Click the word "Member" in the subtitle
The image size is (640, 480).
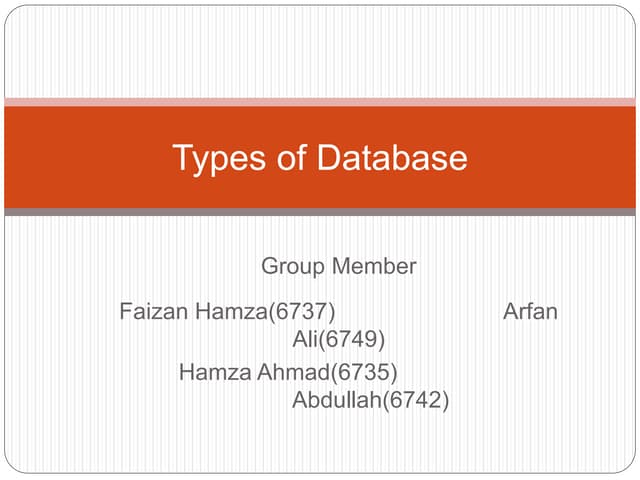(373, 267)
